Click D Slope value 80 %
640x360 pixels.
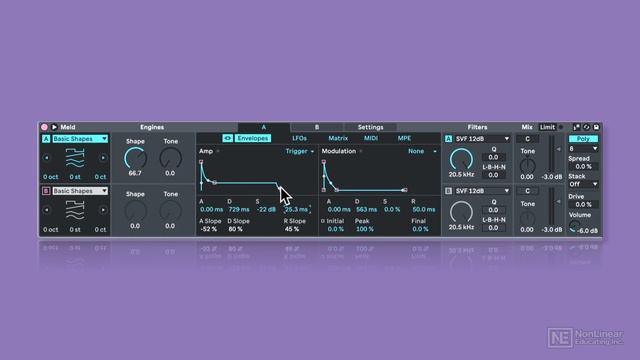click(x=235, y=229)
